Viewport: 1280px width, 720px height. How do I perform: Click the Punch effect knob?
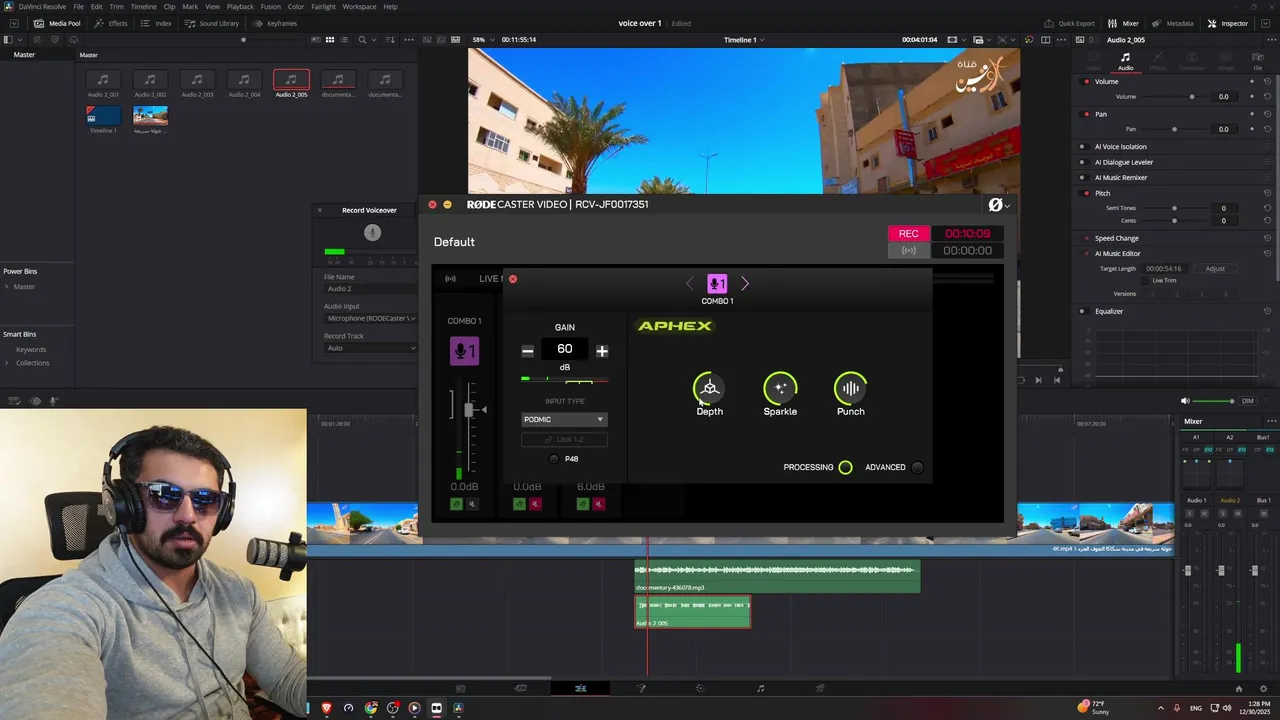(851, 388)
